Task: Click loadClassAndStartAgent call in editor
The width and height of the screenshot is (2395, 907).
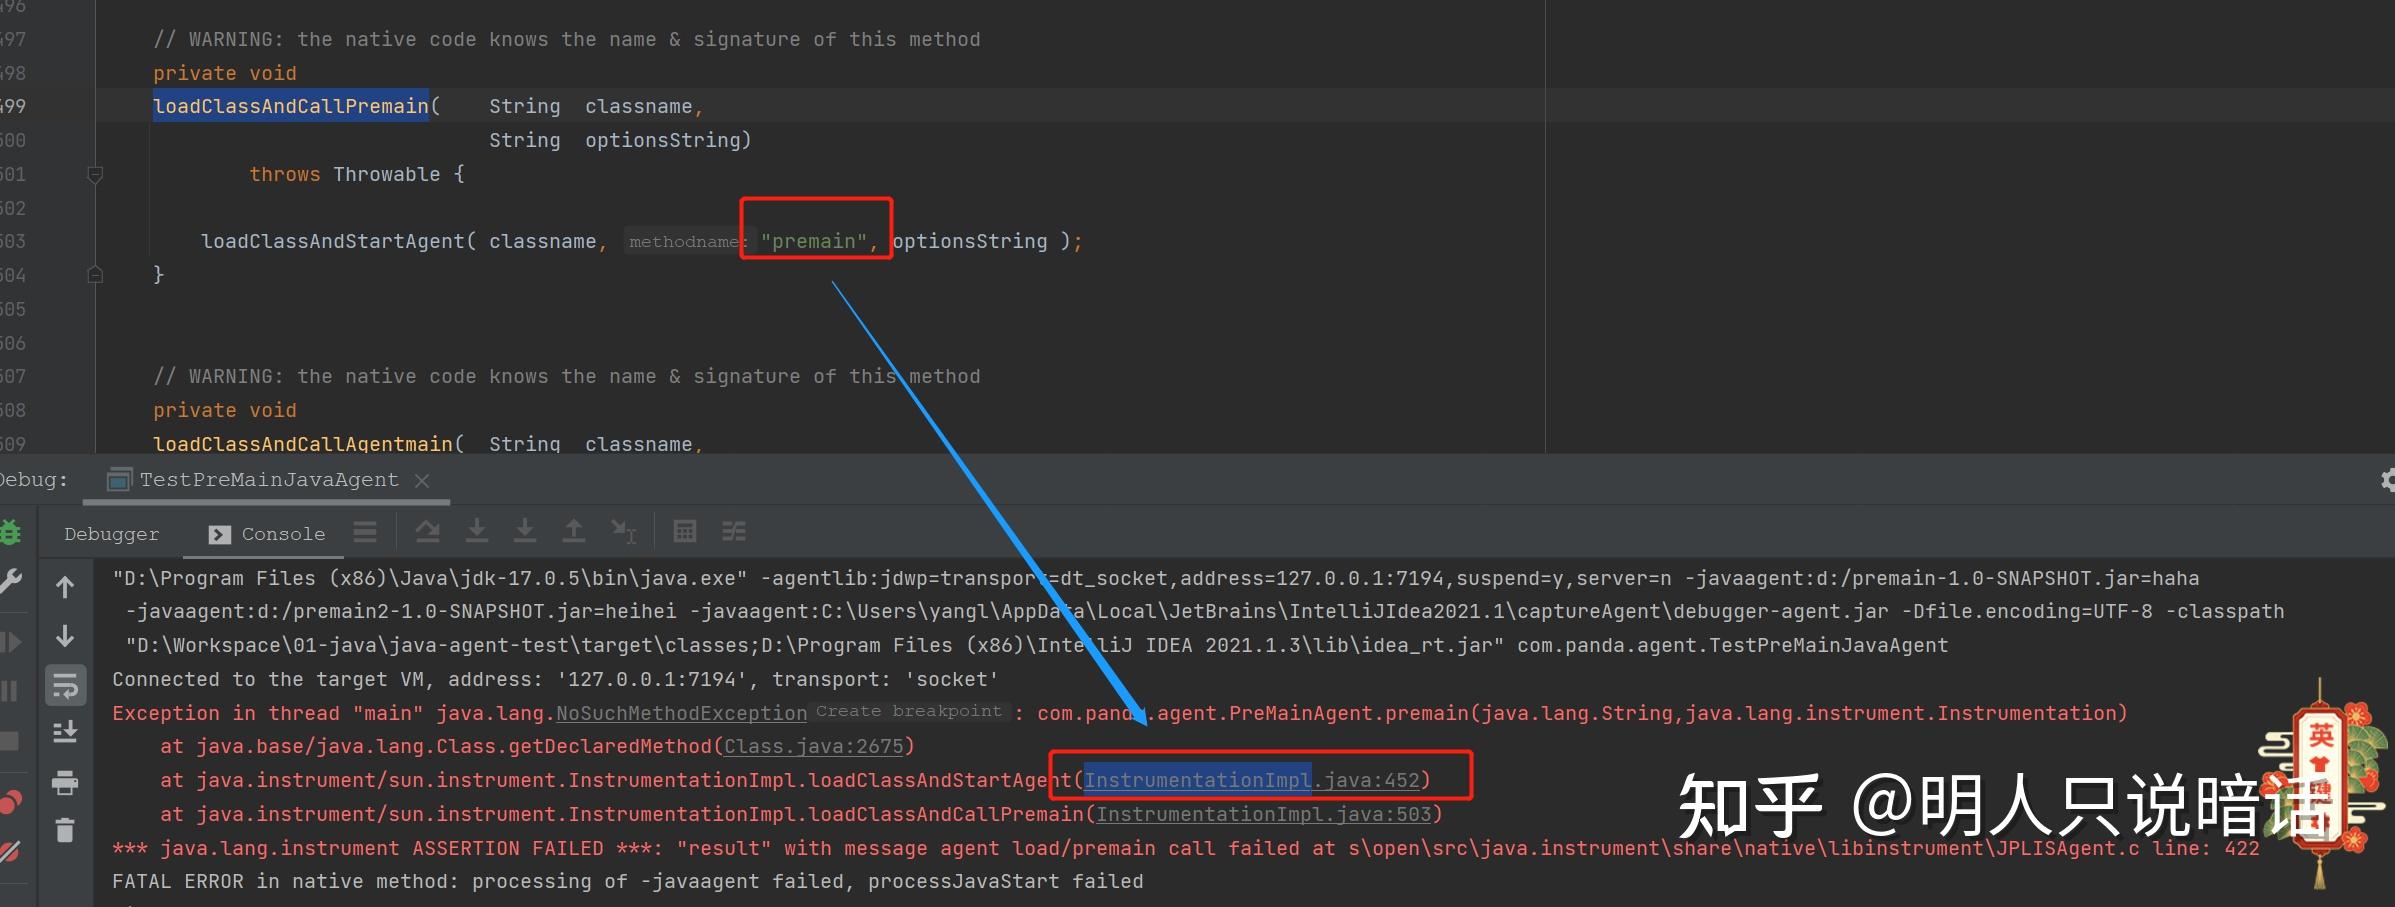Action: coord(333,241)
